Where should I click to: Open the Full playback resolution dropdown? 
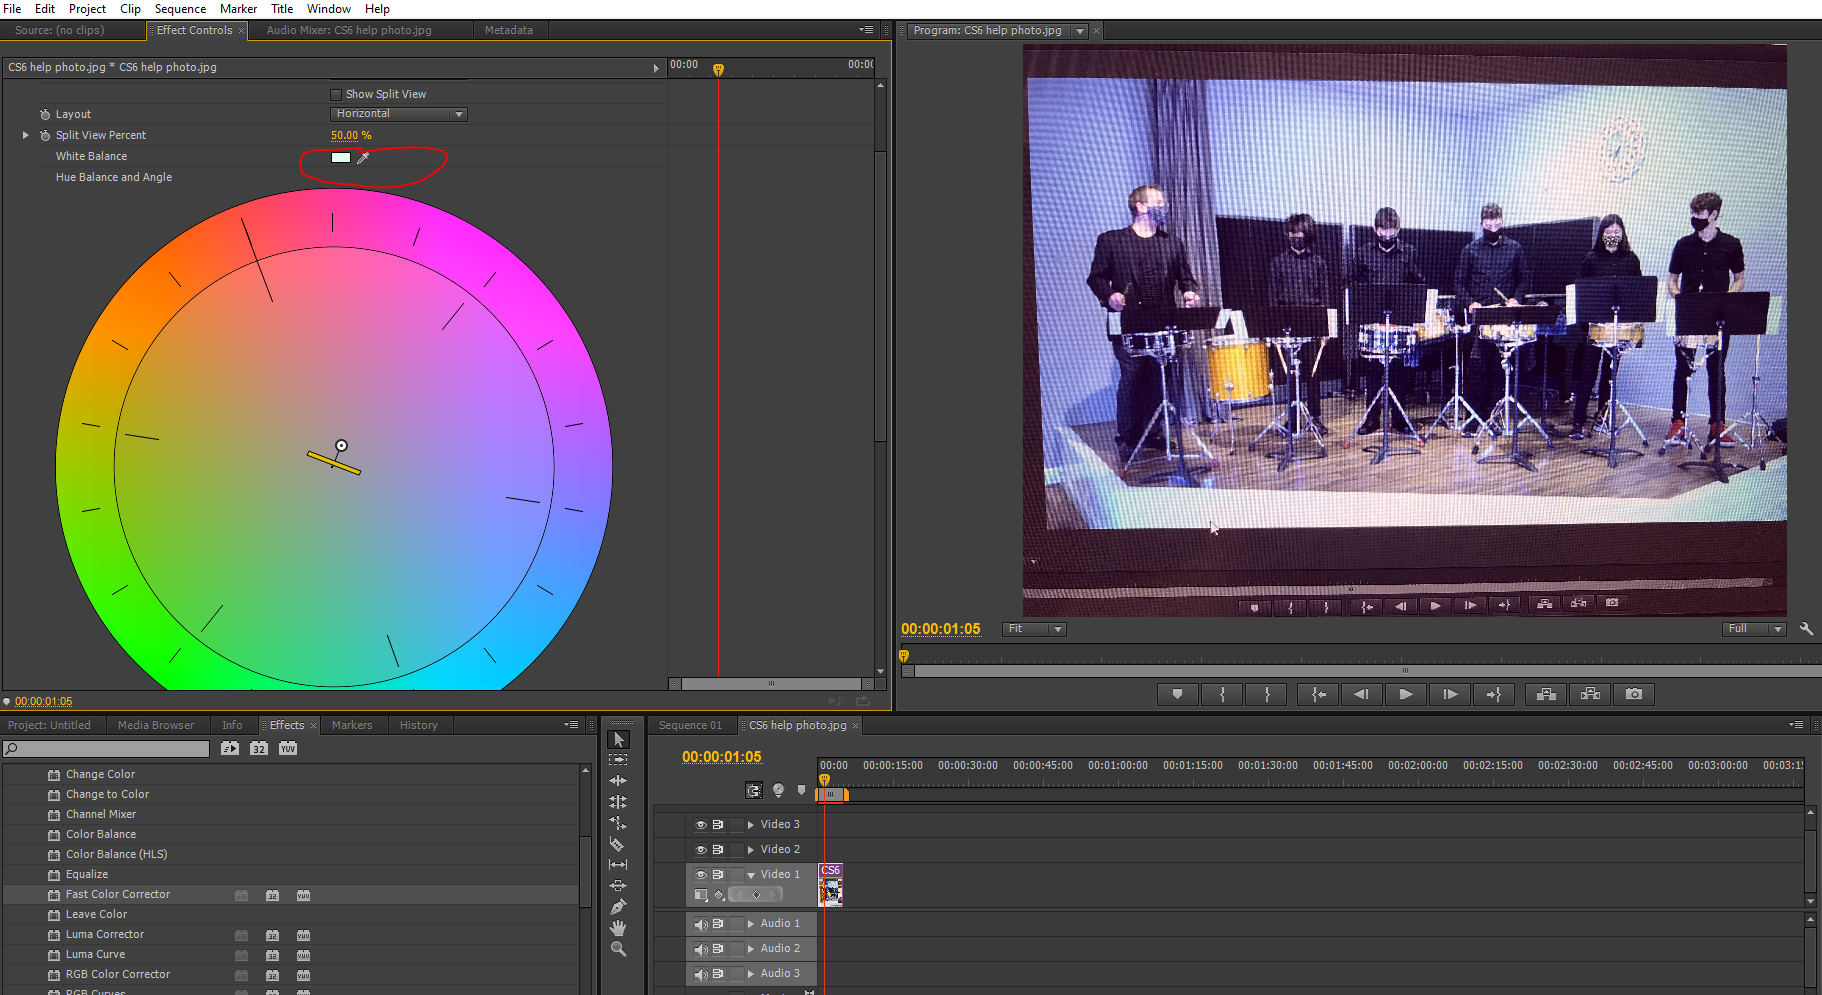pyautogui.click(x=1754, y=629)
